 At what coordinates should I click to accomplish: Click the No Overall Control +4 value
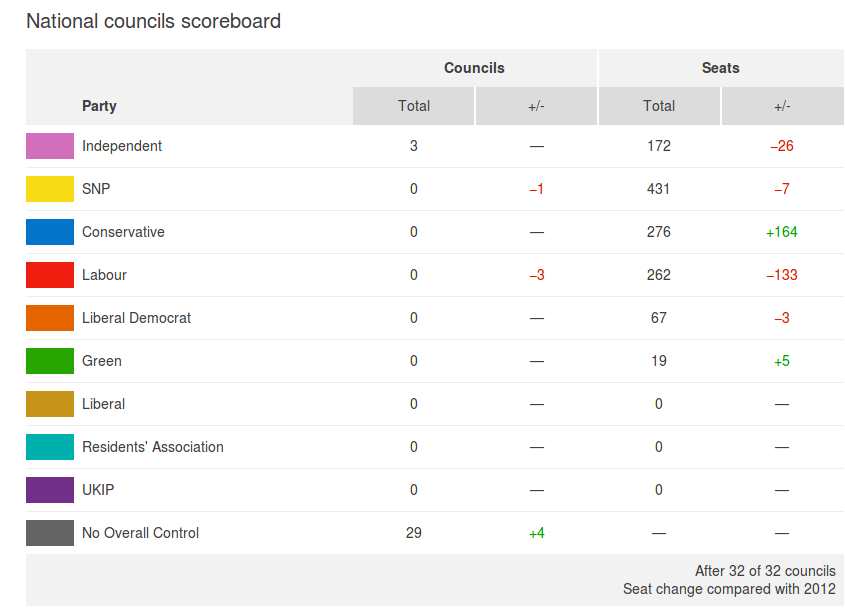537,533
